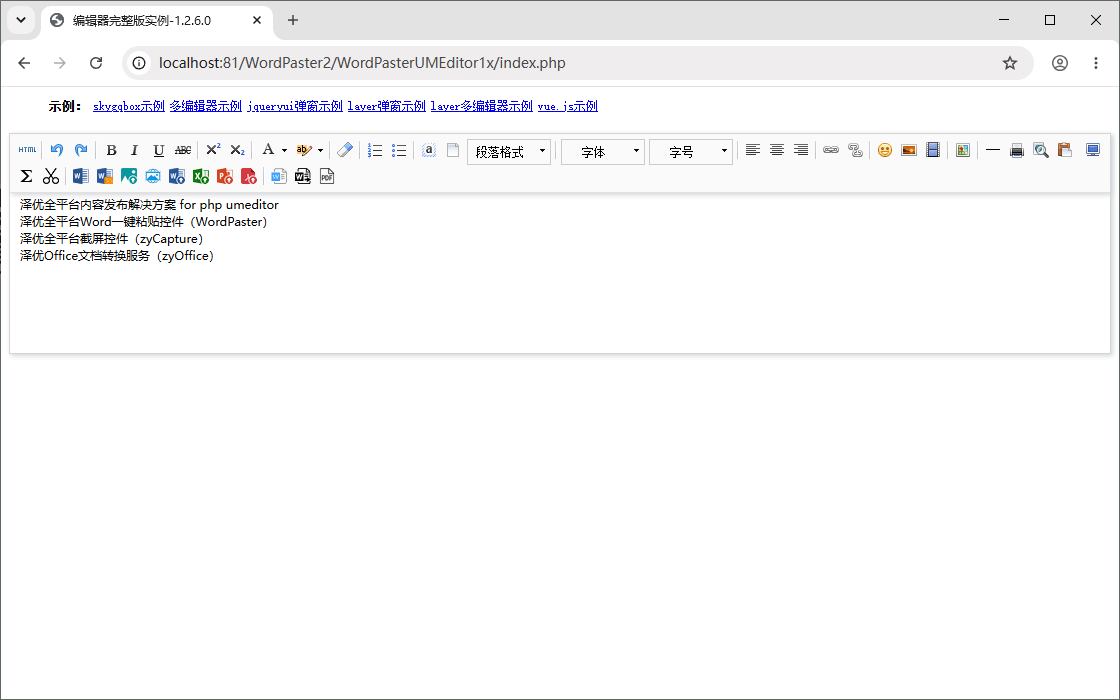This screenshot has width=1120, height=700.
Task: Expand the font color arrow menu
Action: point(284,151)
